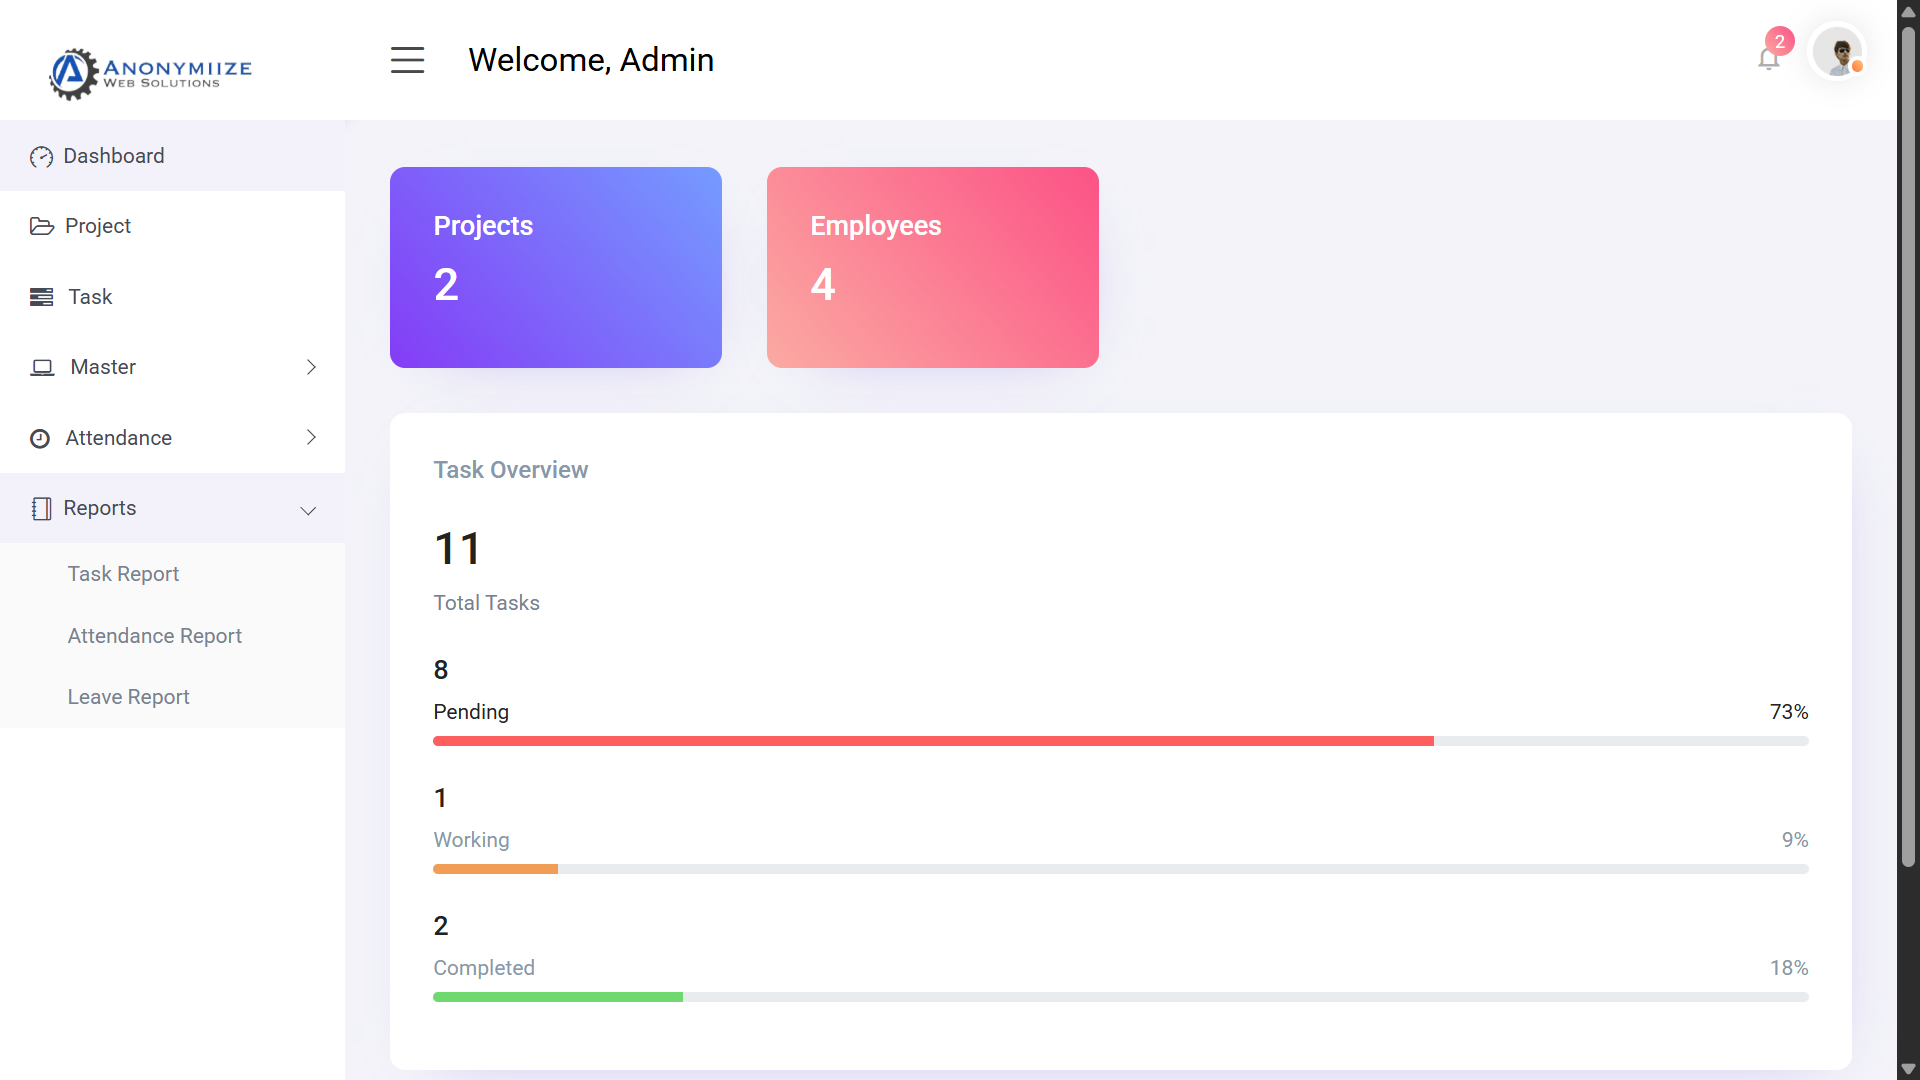Click the Working orange progress bar
Viewport: 1920px width, 1080px height.
tap(495, 869)
